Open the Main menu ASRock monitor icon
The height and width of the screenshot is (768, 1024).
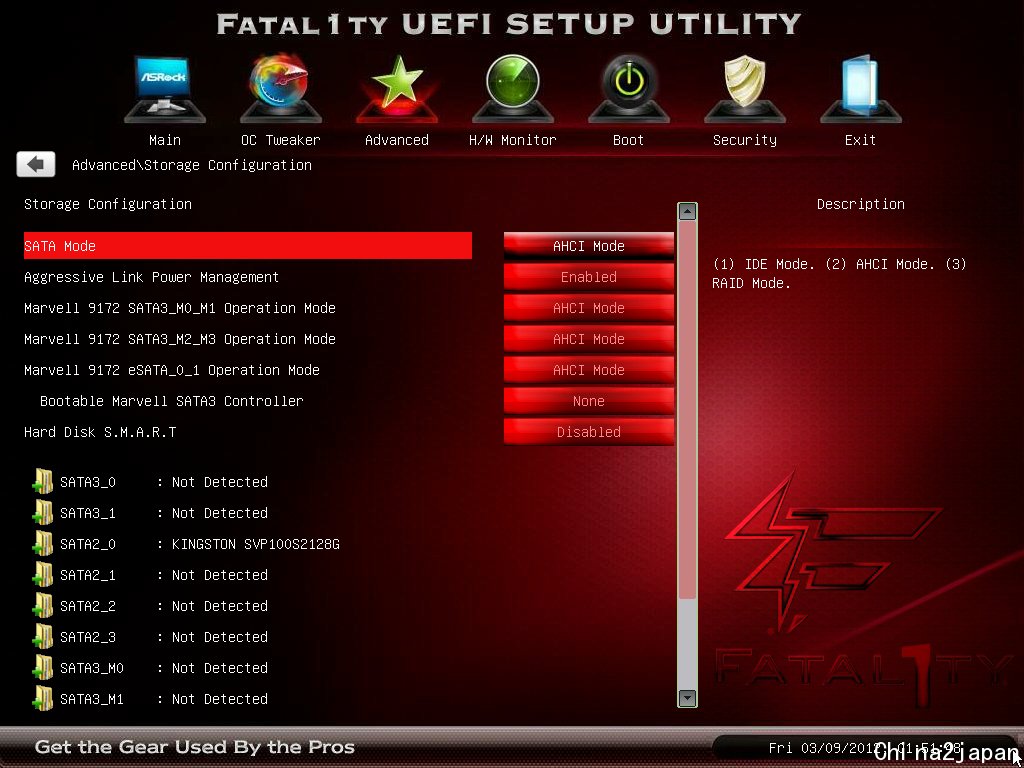(165, 89)
